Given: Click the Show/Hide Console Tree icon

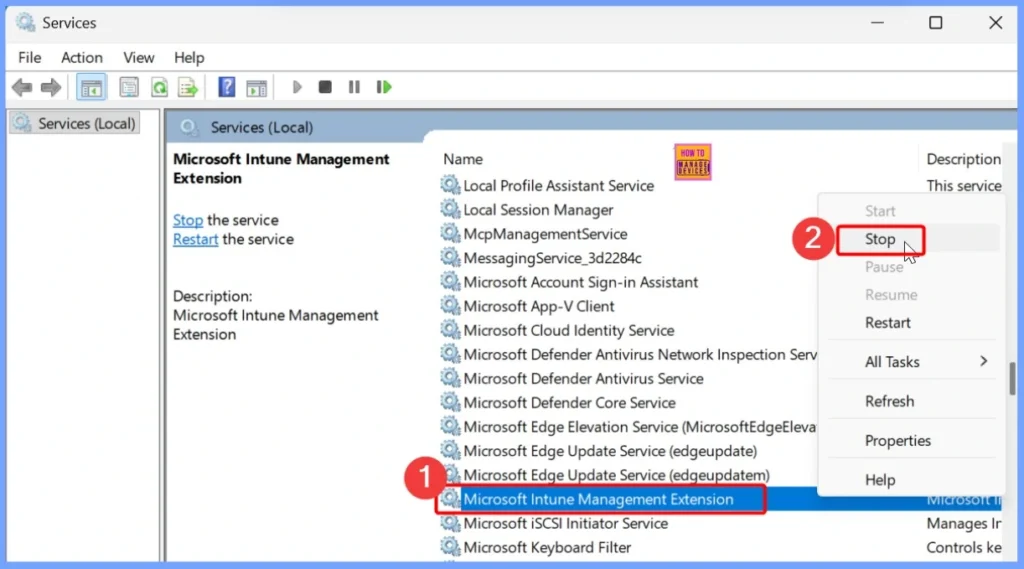Looking at the screenshot, I should [91, 88].
